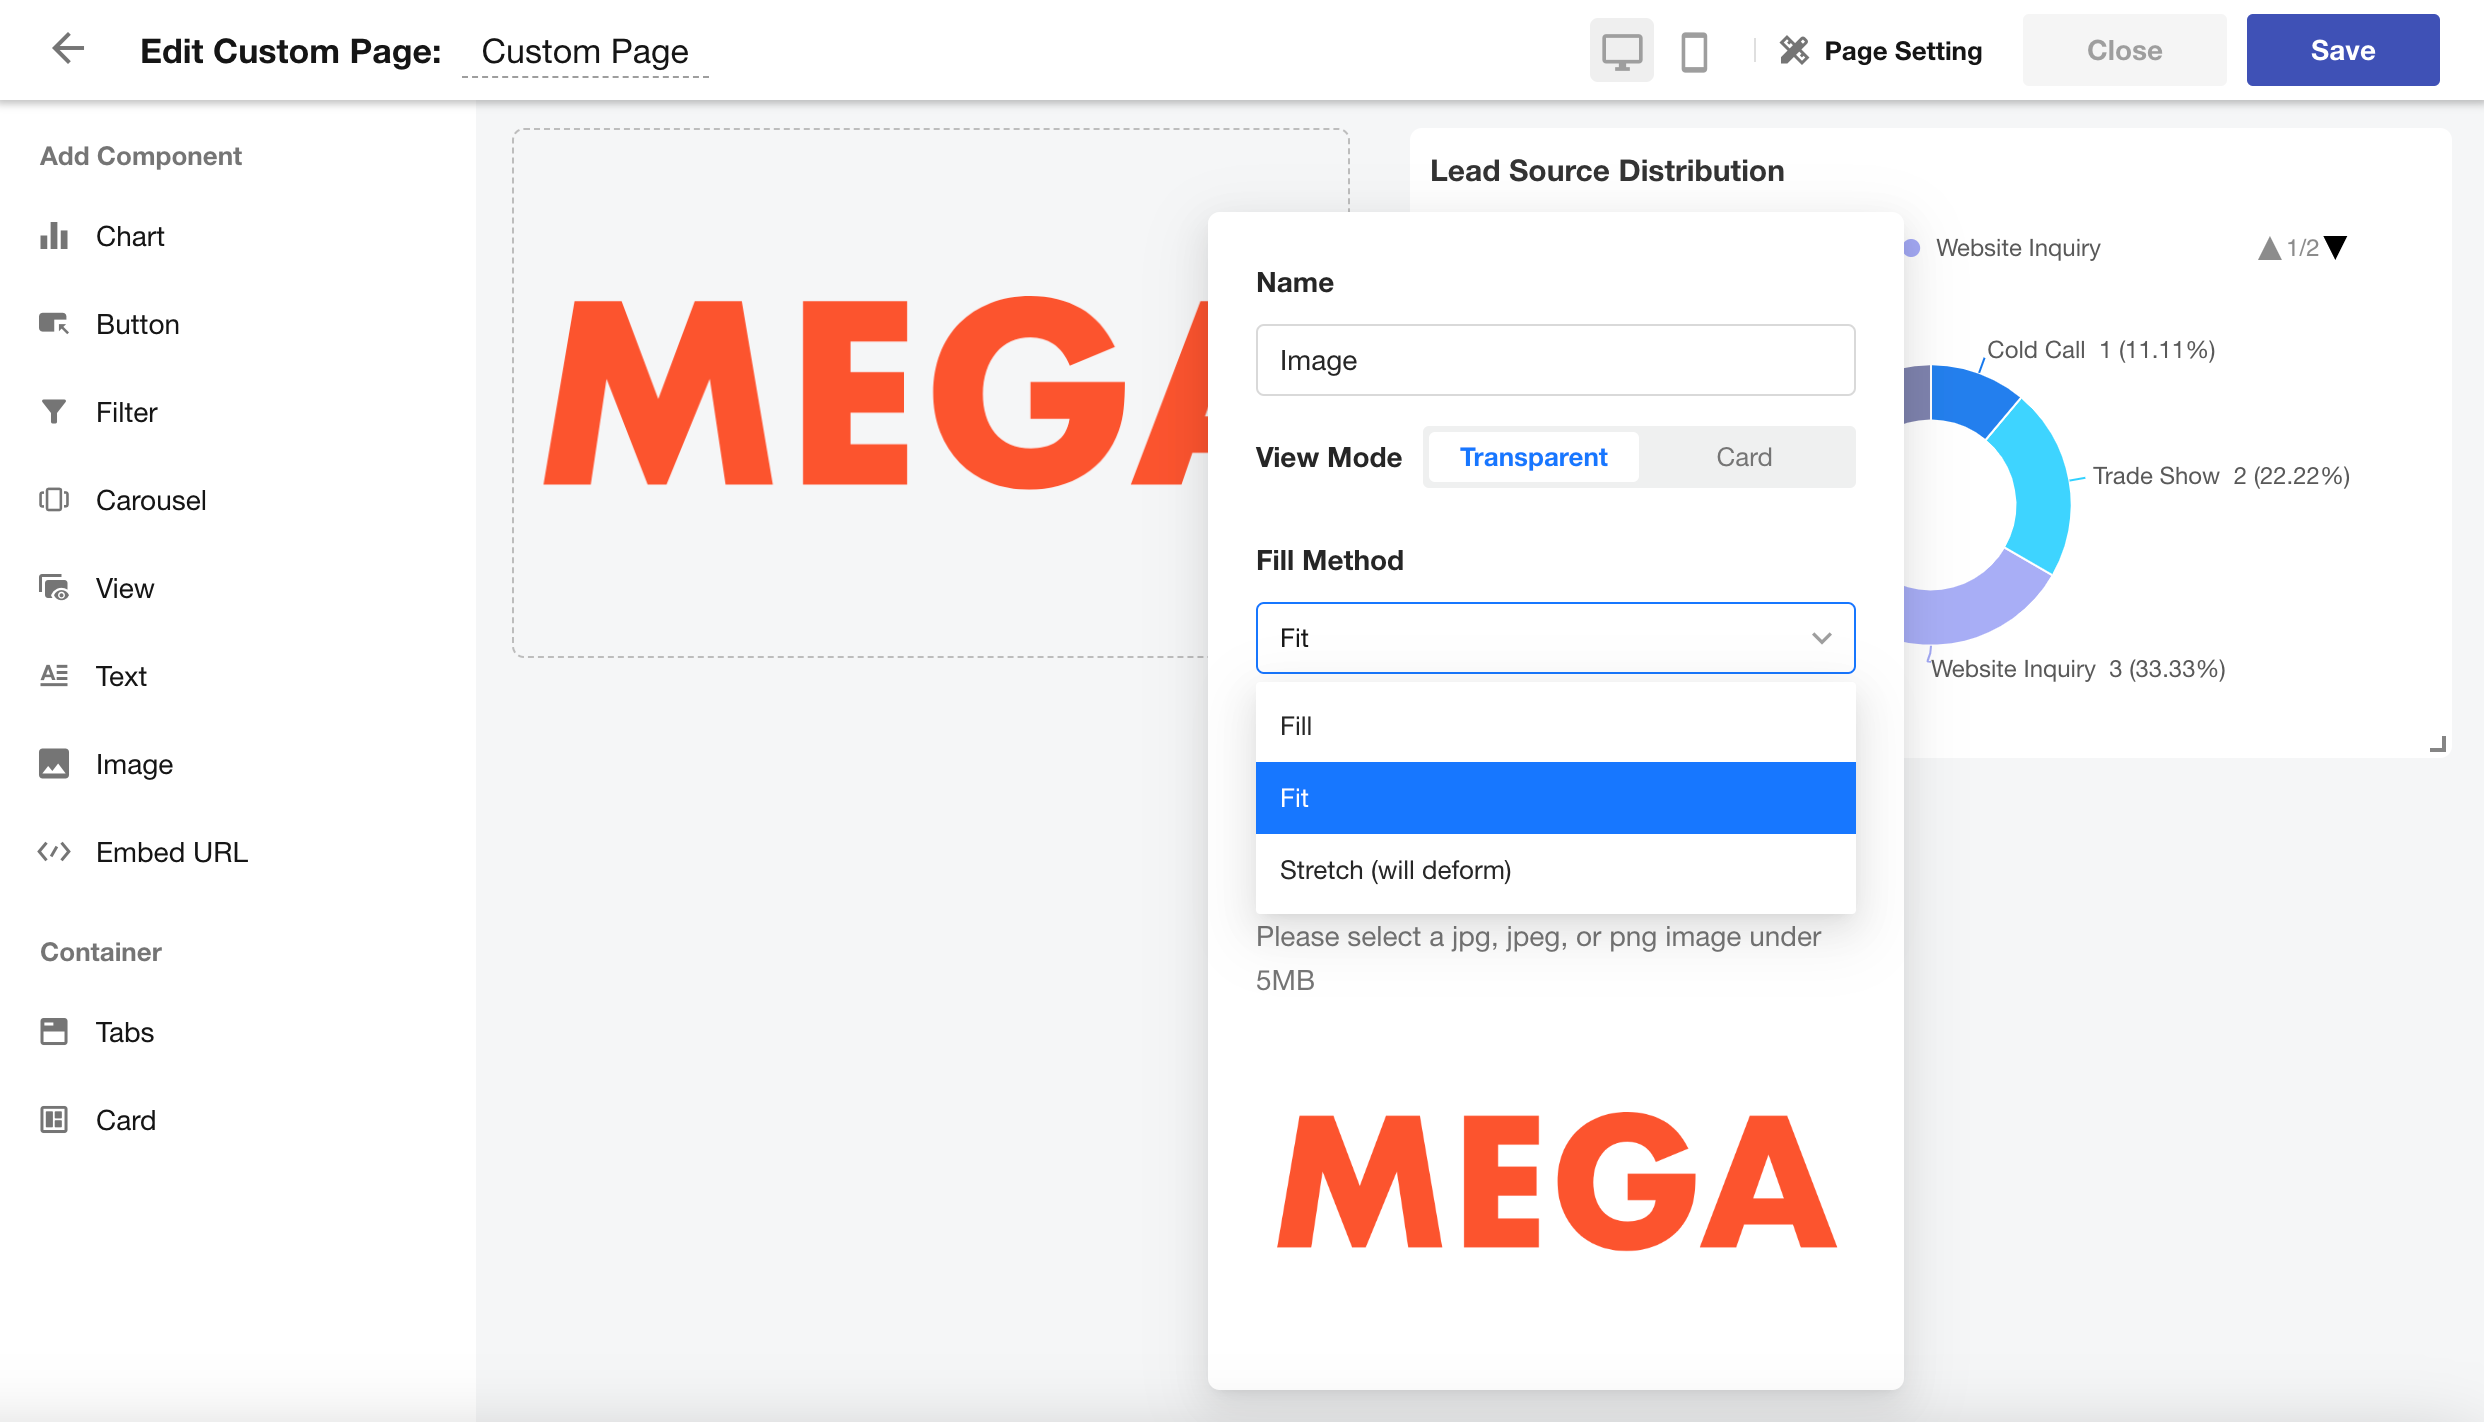Toggle Website Inquiry legend item
This screenshot has width=2484, height=1422.
(2016, 248)
